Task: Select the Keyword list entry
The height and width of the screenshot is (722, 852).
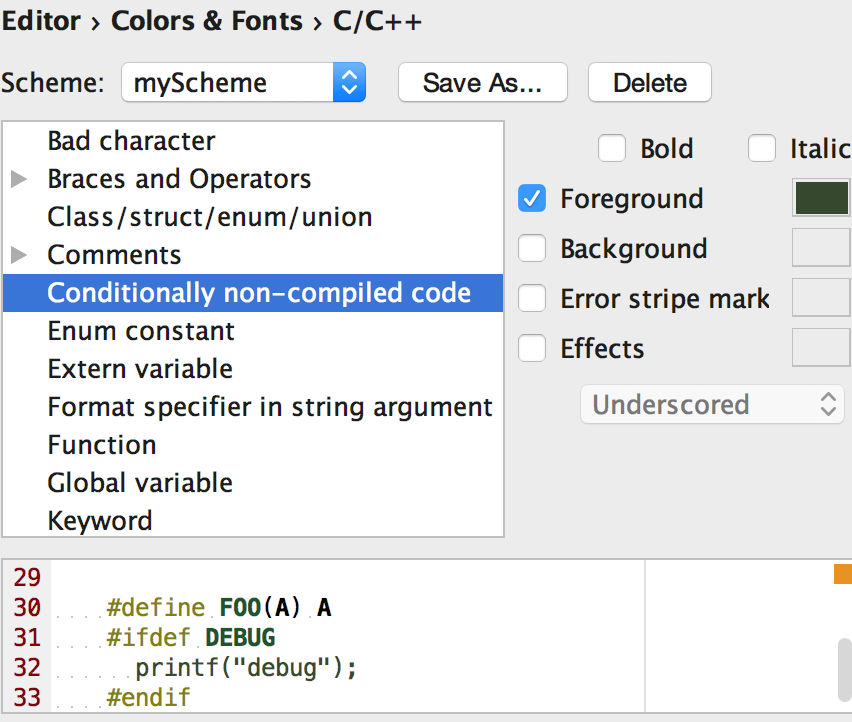Action: (100, 521)
